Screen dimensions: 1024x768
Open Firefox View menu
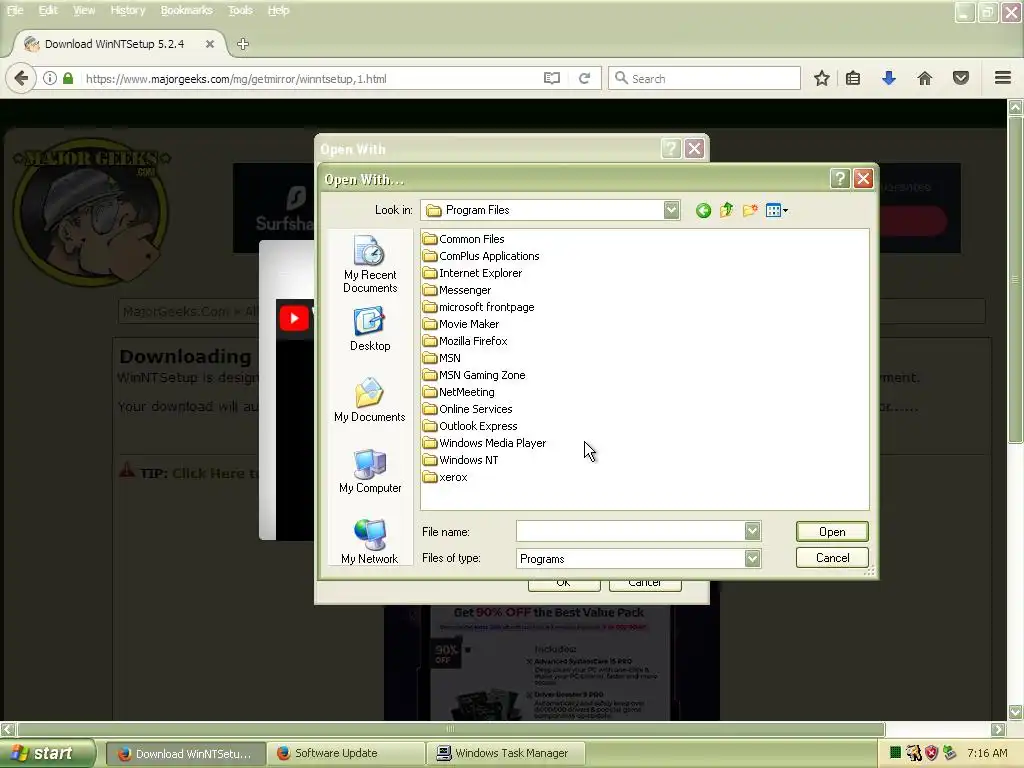tap(84, 10)
